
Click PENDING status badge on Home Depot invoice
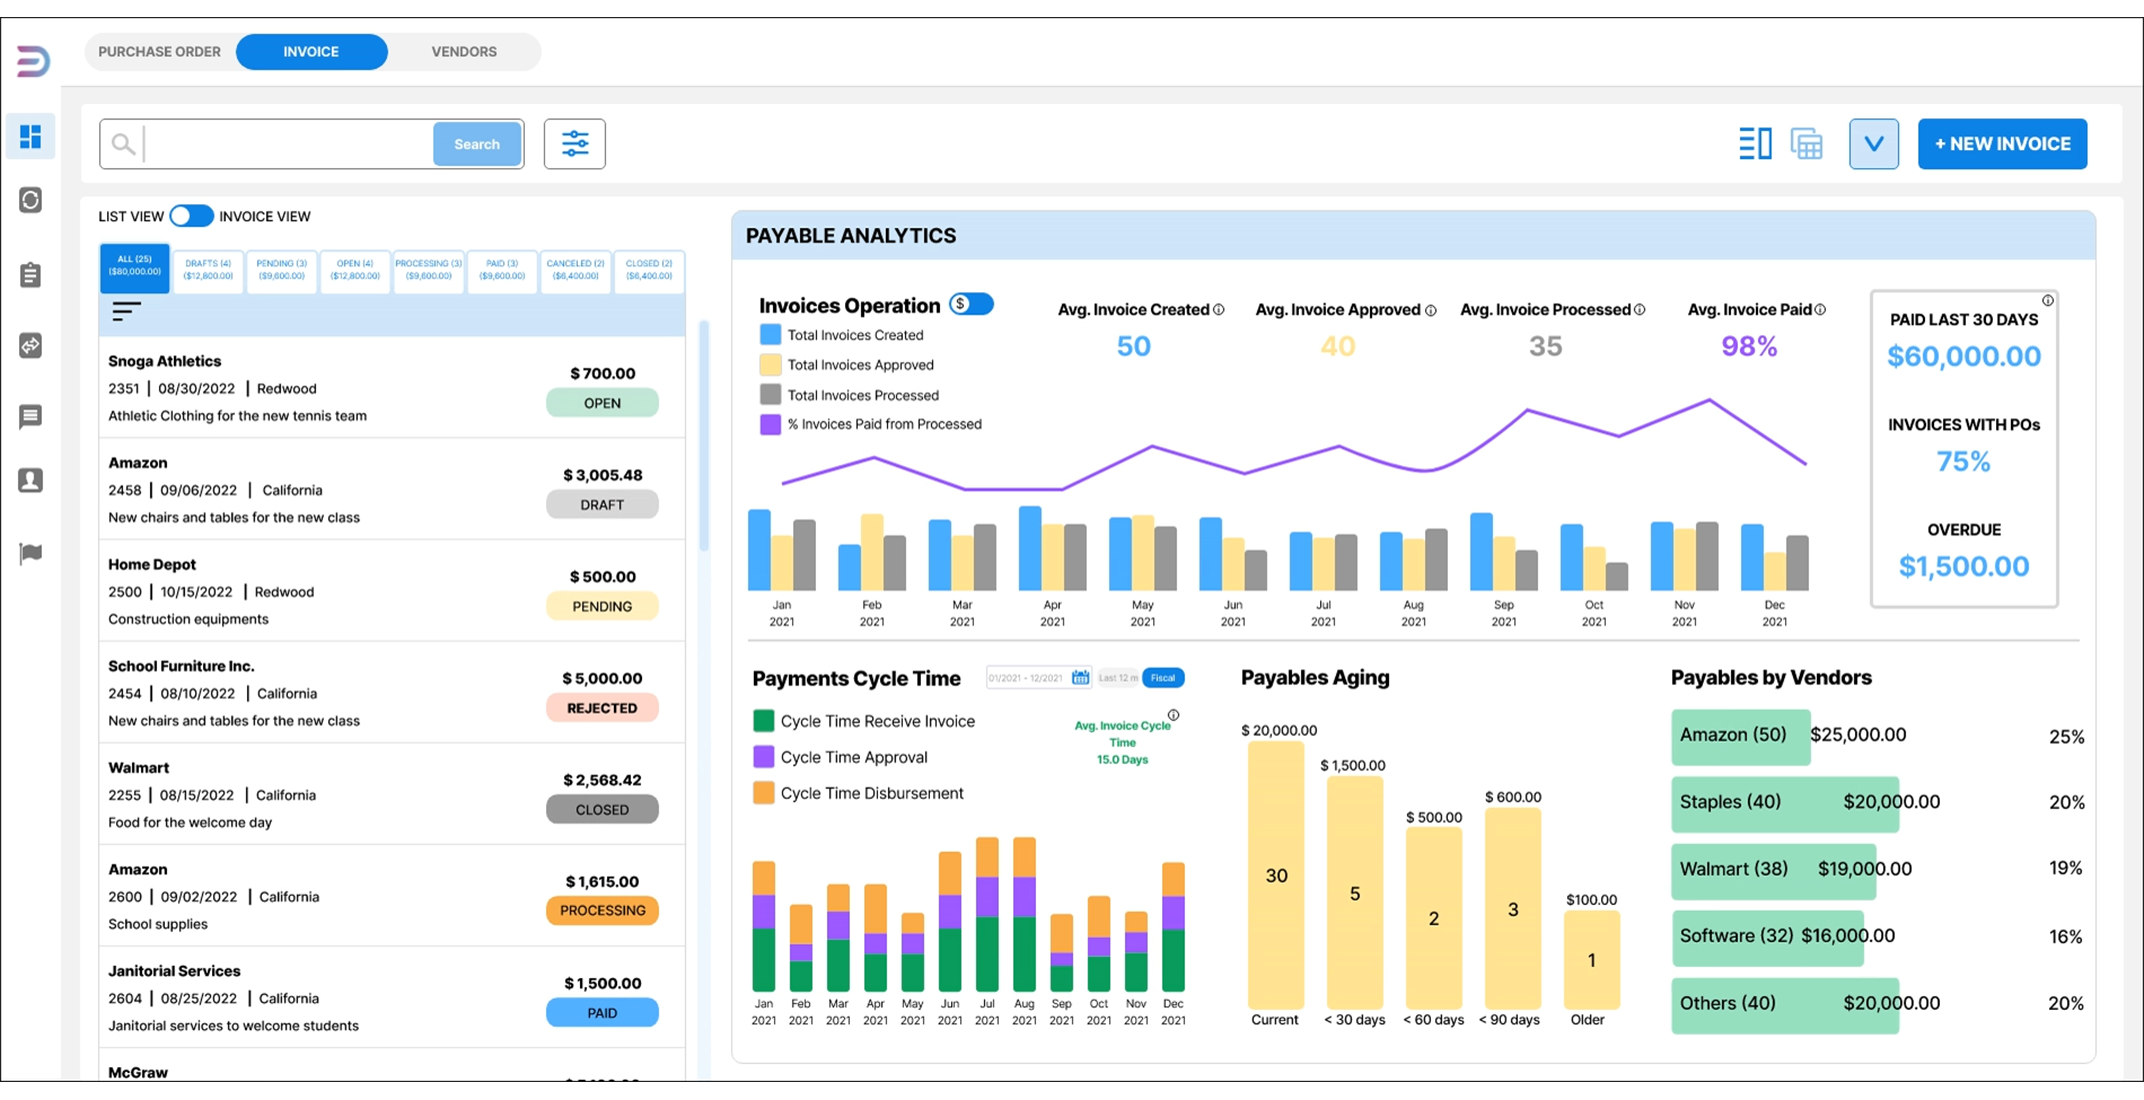tap(602, 606)
